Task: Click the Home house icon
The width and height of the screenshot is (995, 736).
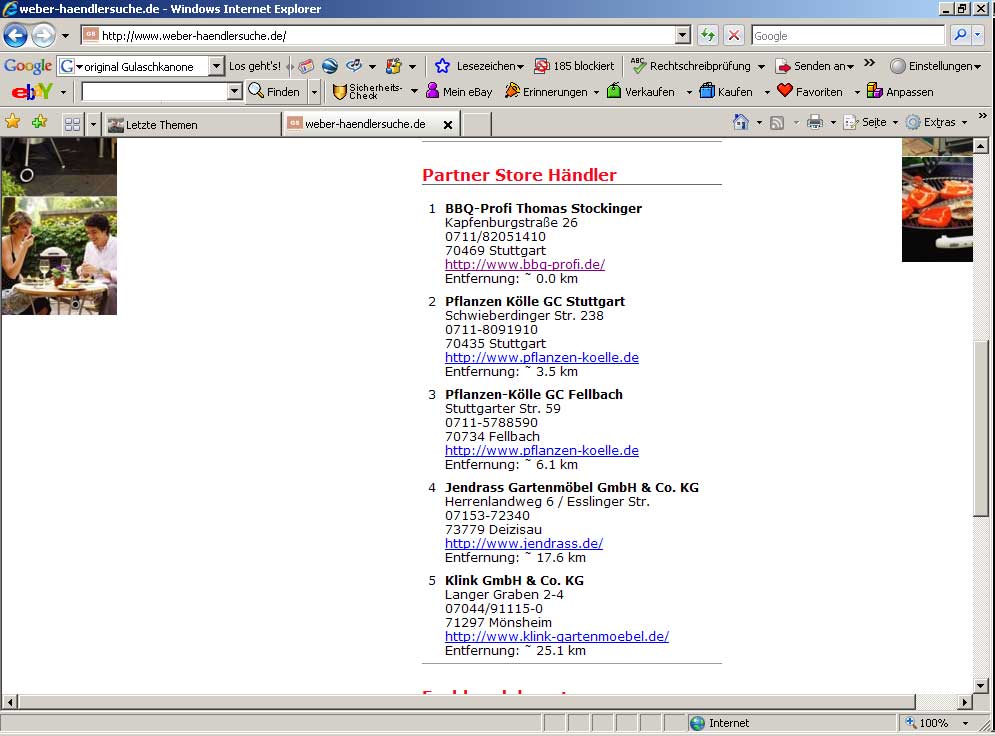Action: [x=741, y=122]
